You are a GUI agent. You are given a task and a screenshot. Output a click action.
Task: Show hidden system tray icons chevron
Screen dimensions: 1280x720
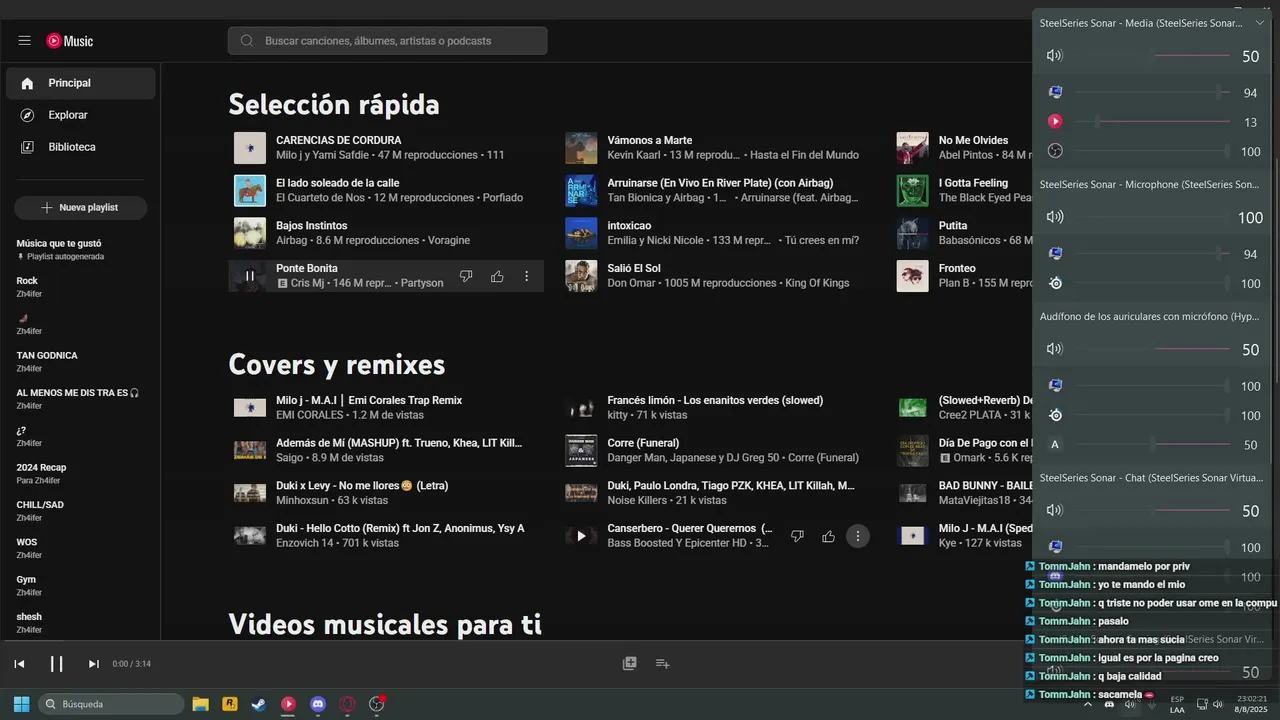1088,704
